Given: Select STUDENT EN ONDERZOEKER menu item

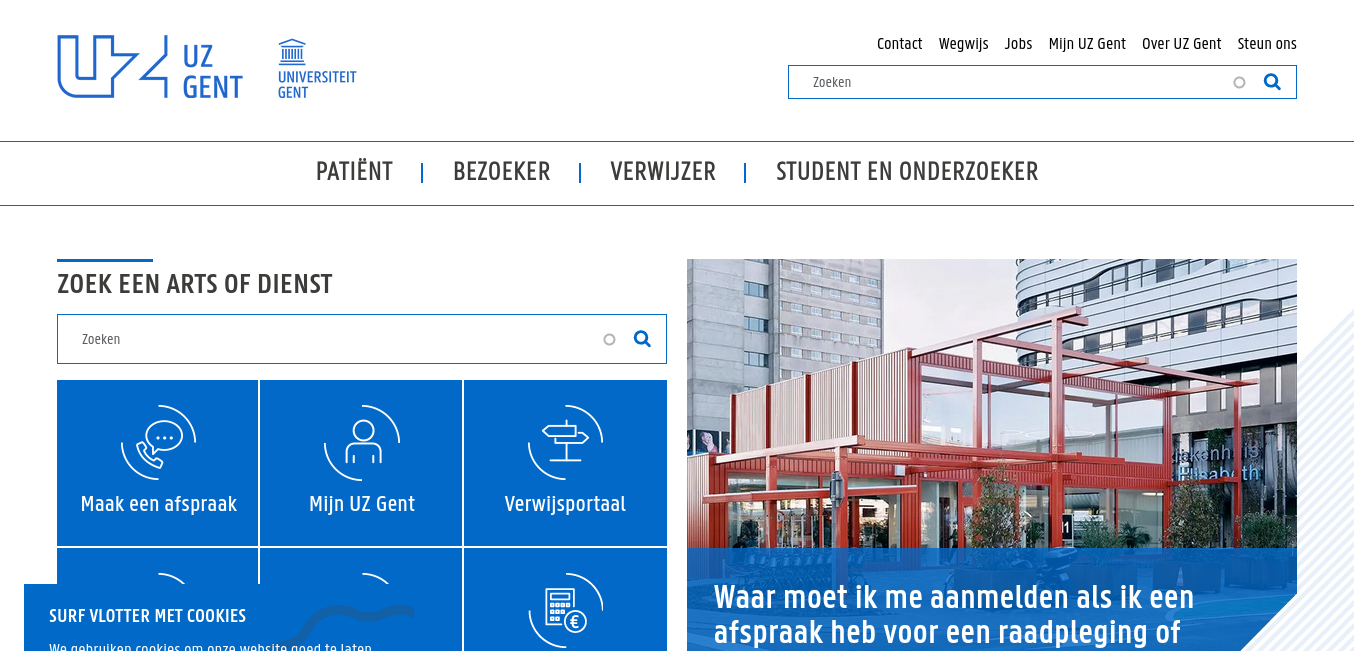Looking at the screenshot, I should click(907, 172).
